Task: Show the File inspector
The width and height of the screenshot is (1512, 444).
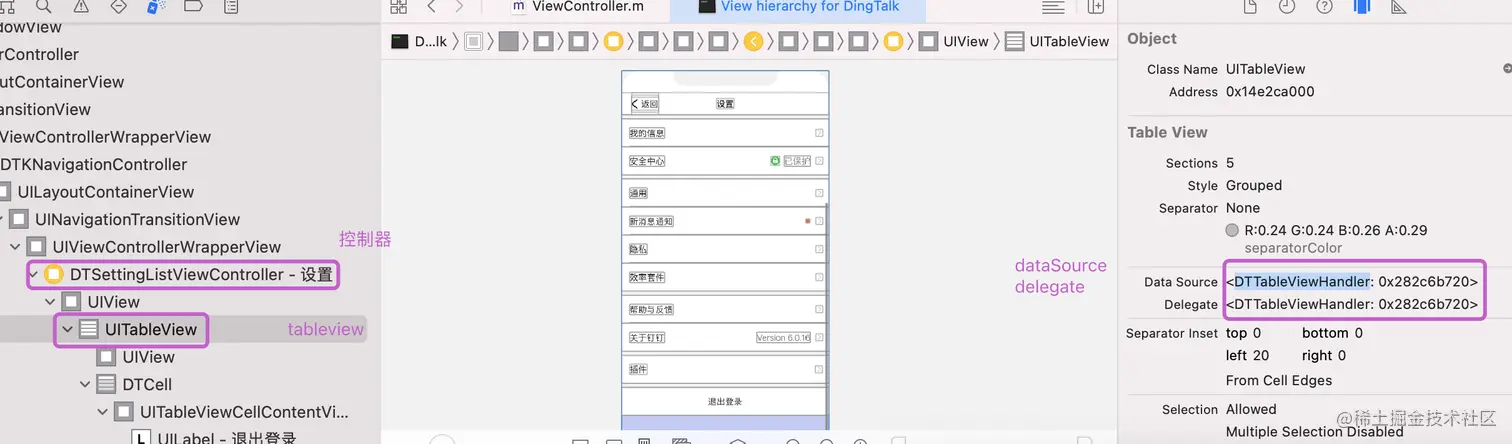Action: click(x=1250, y=6)
